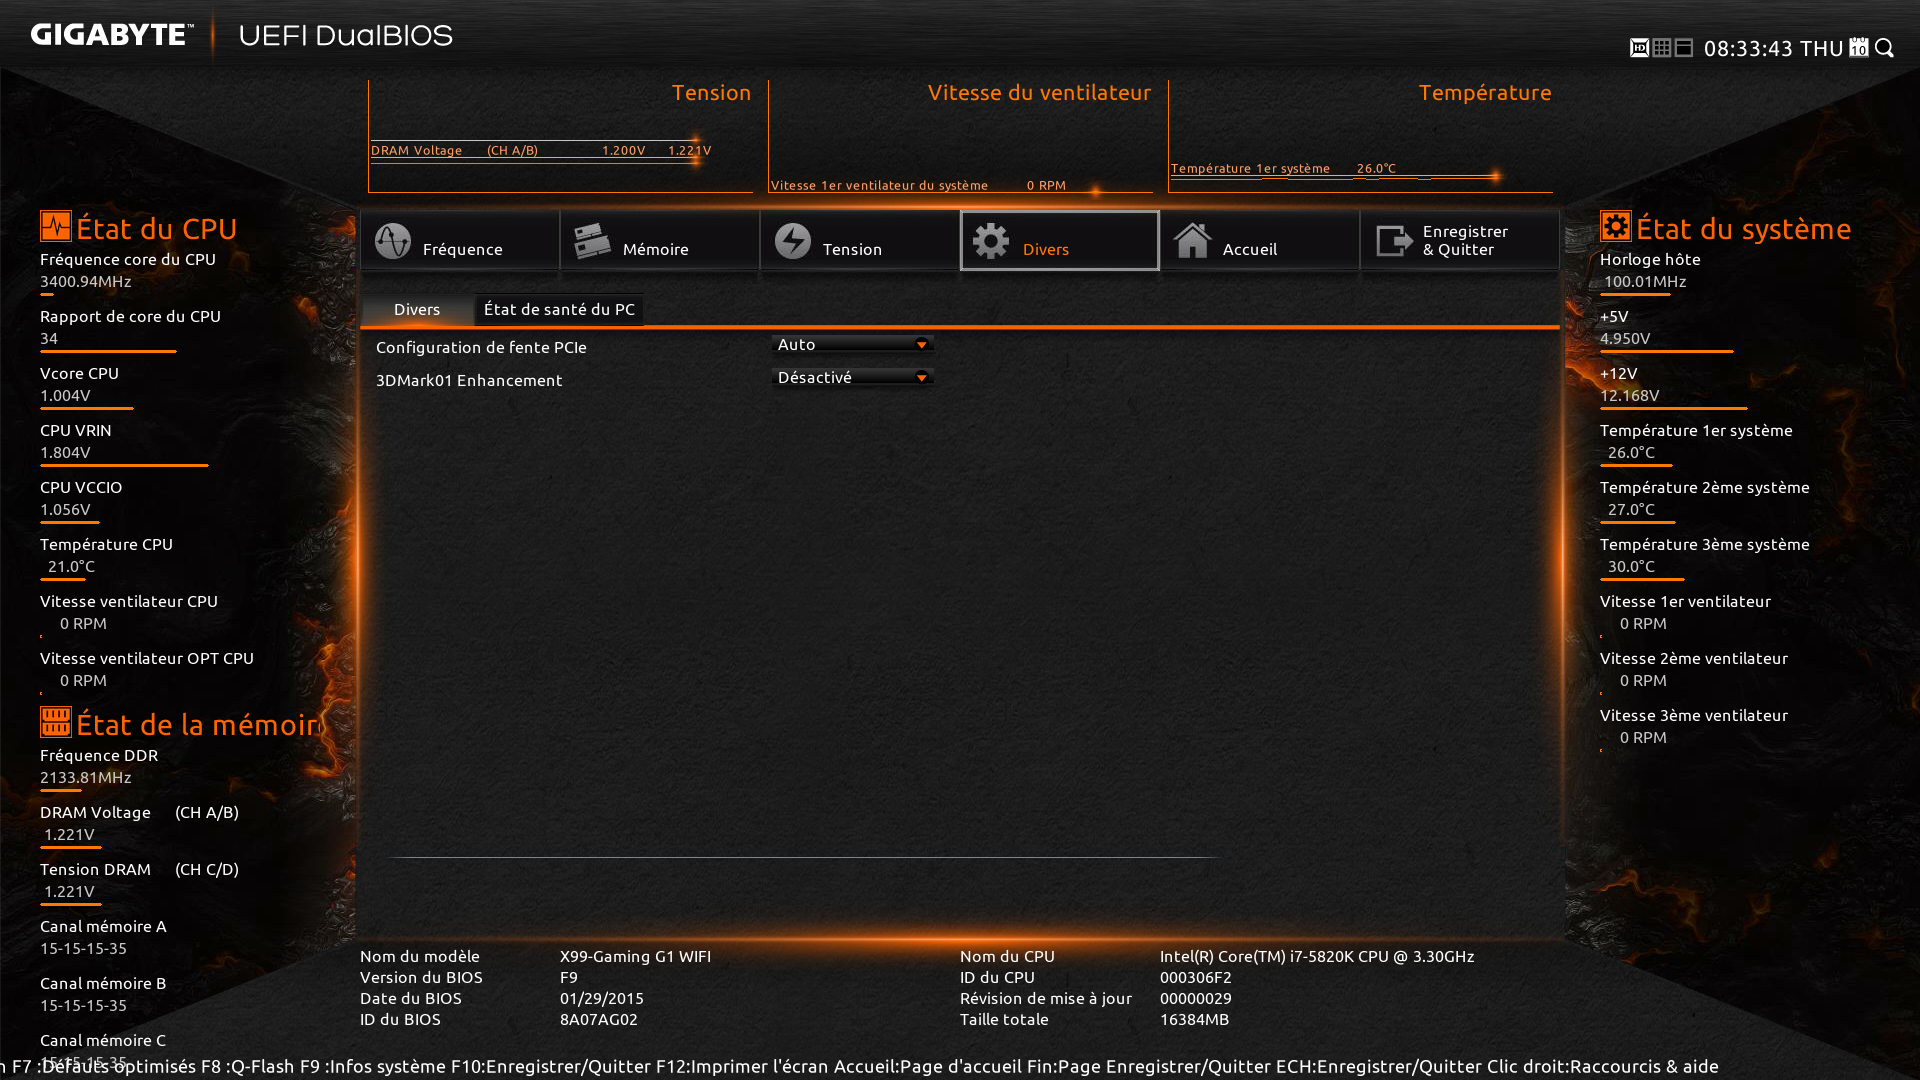Click the CPU ID 000306F2 value
1920x1080 pixels.
1196,977
